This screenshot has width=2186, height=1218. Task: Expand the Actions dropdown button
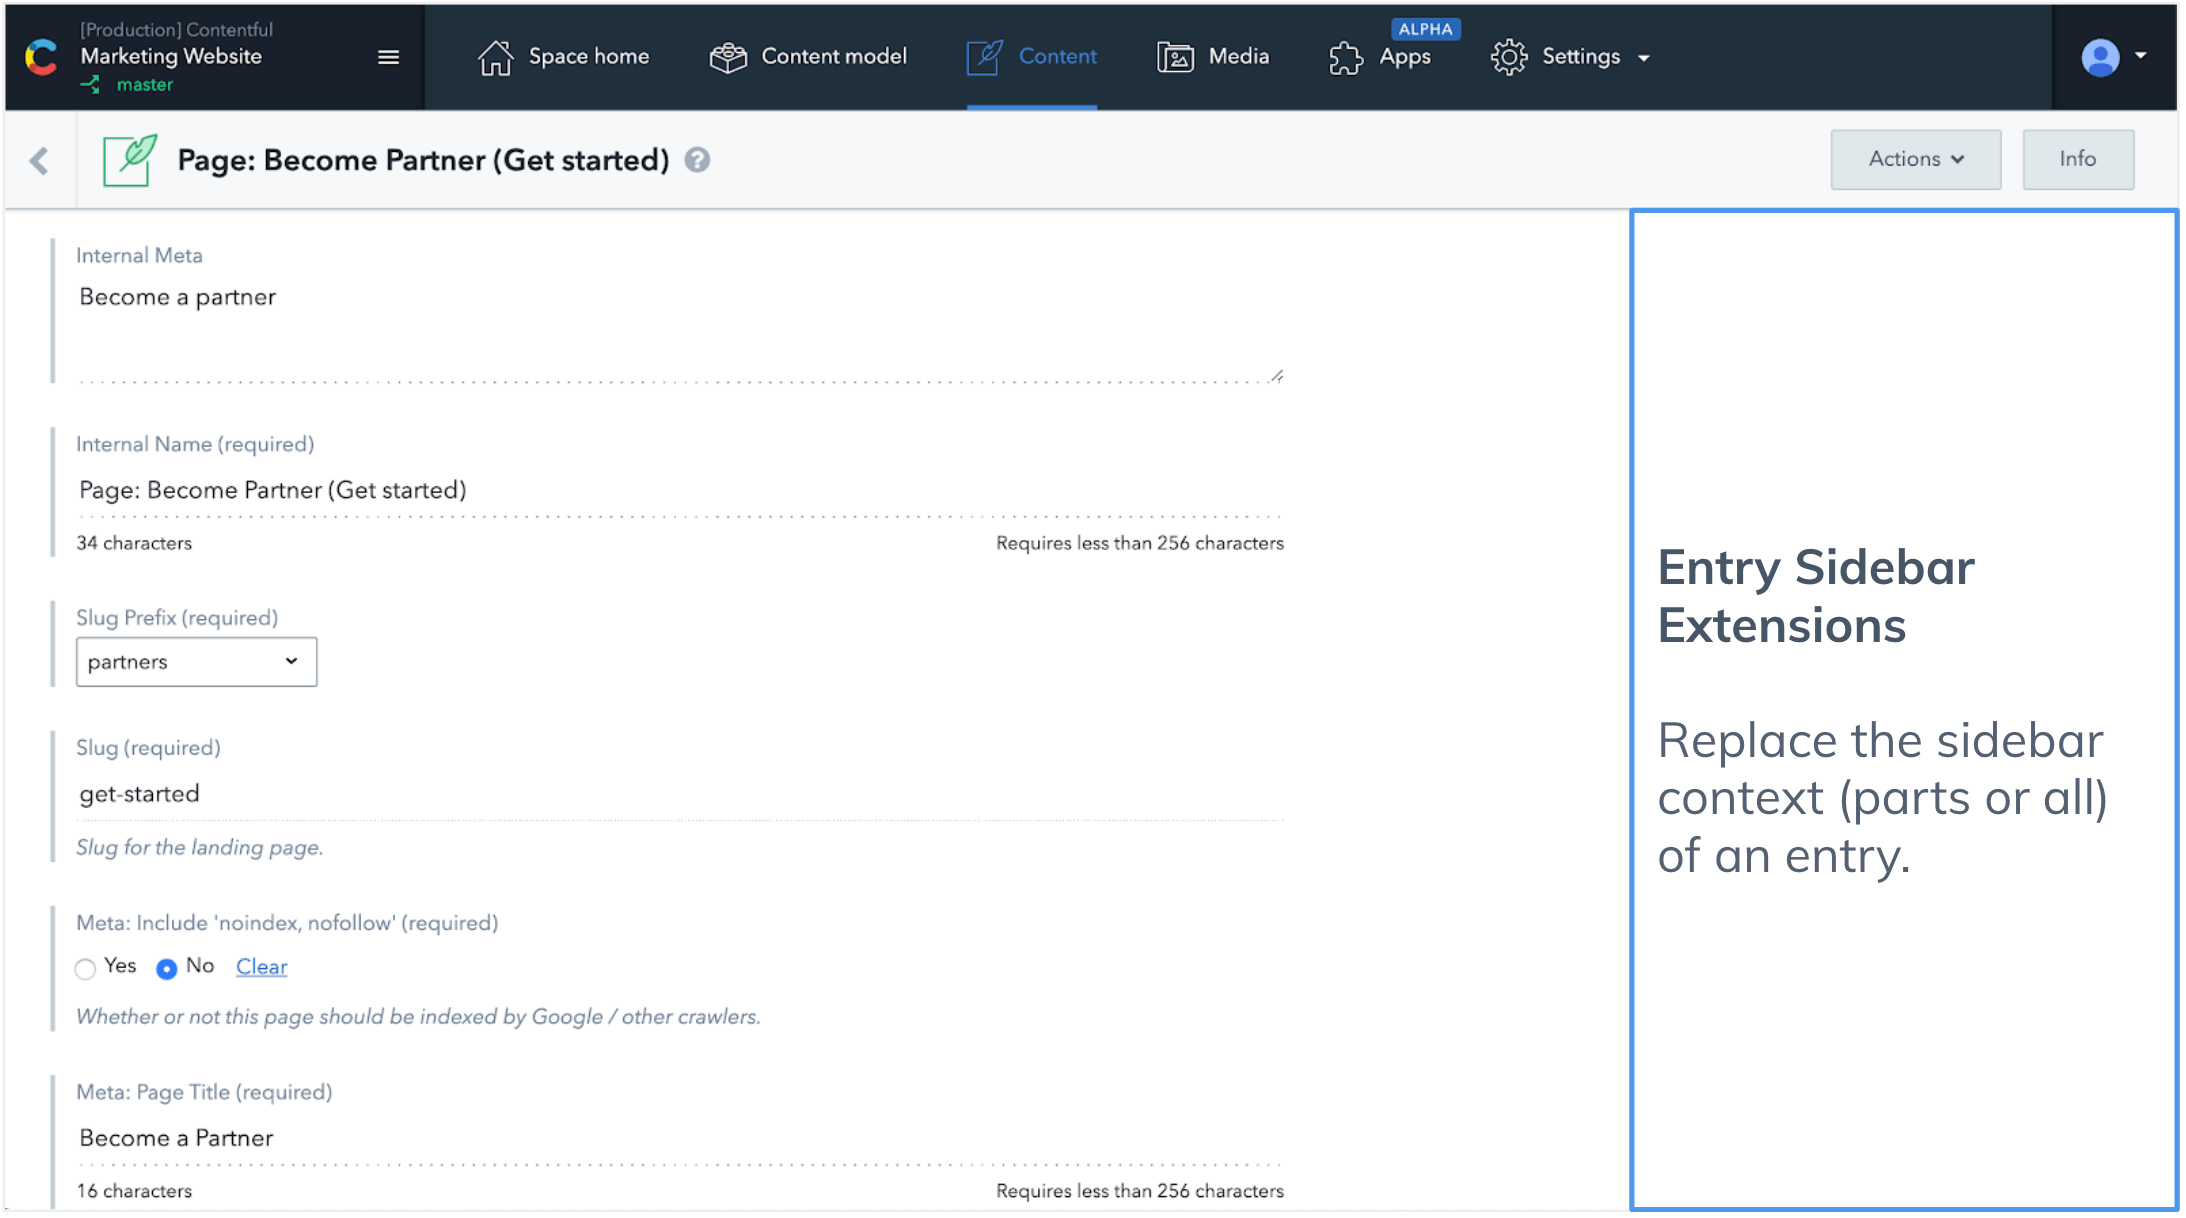(x=1916, y=159)
